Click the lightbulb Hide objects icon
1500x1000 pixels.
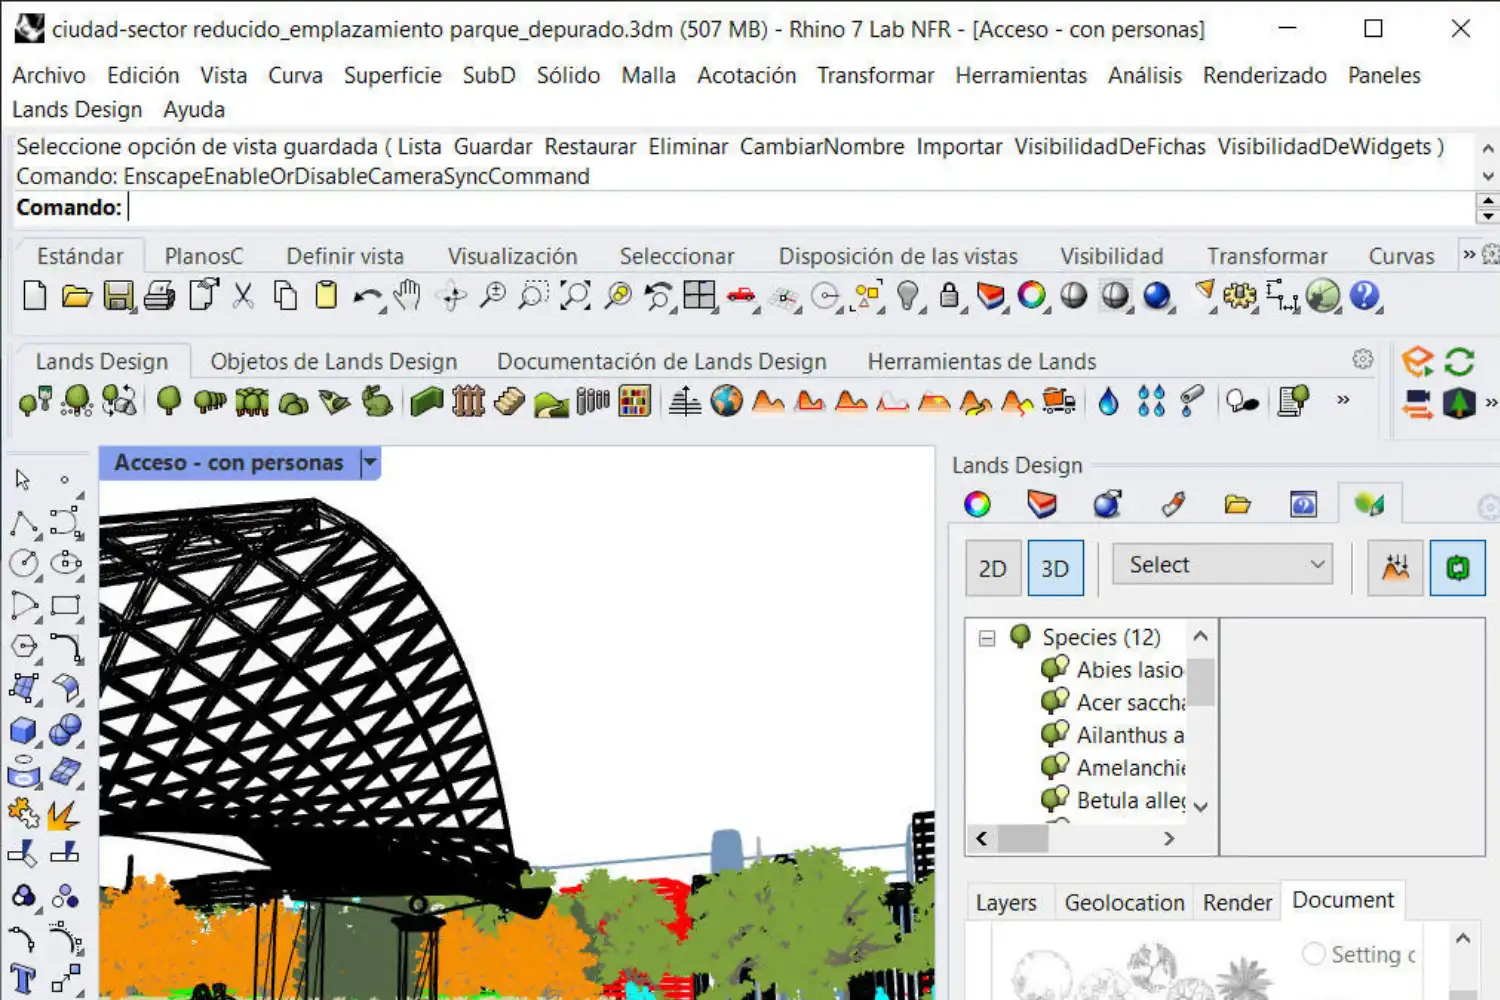point(907,296)
